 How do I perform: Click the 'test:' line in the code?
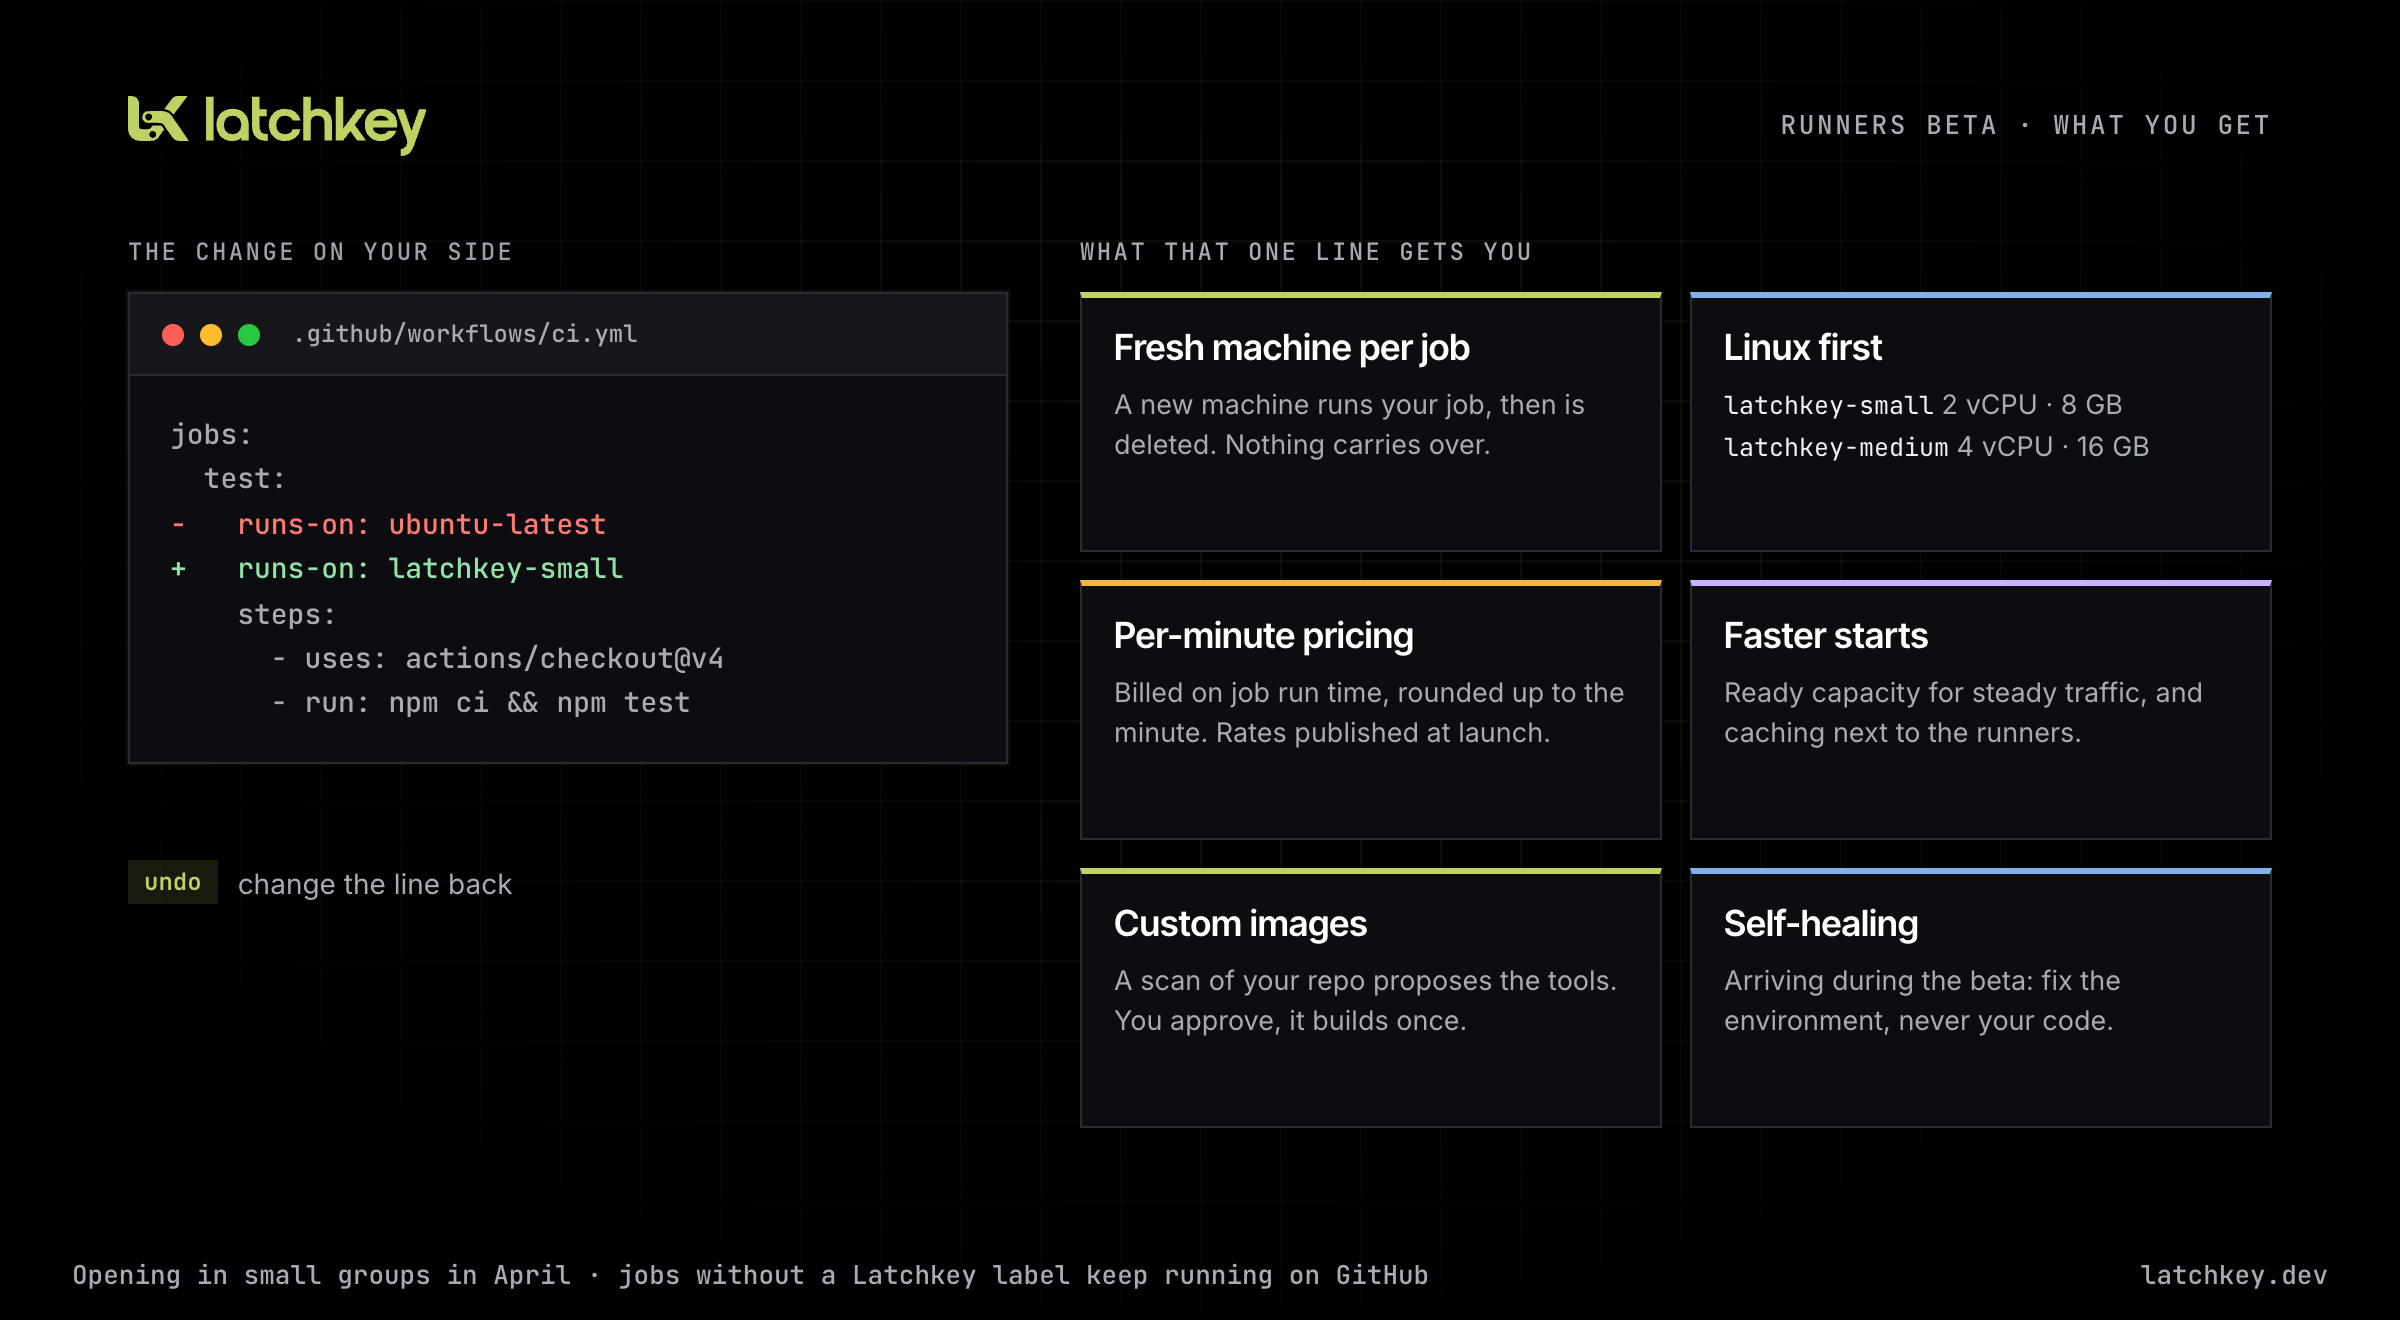coord(245,479)
